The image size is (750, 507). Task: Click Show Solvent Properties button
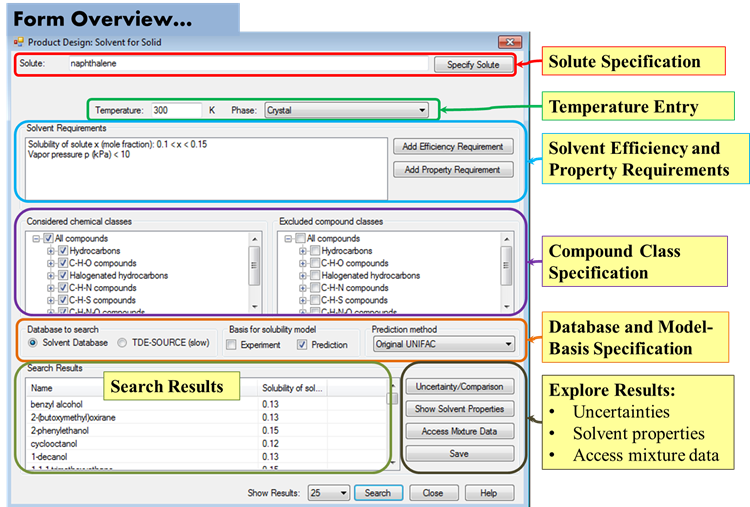[x=460, y=409]
